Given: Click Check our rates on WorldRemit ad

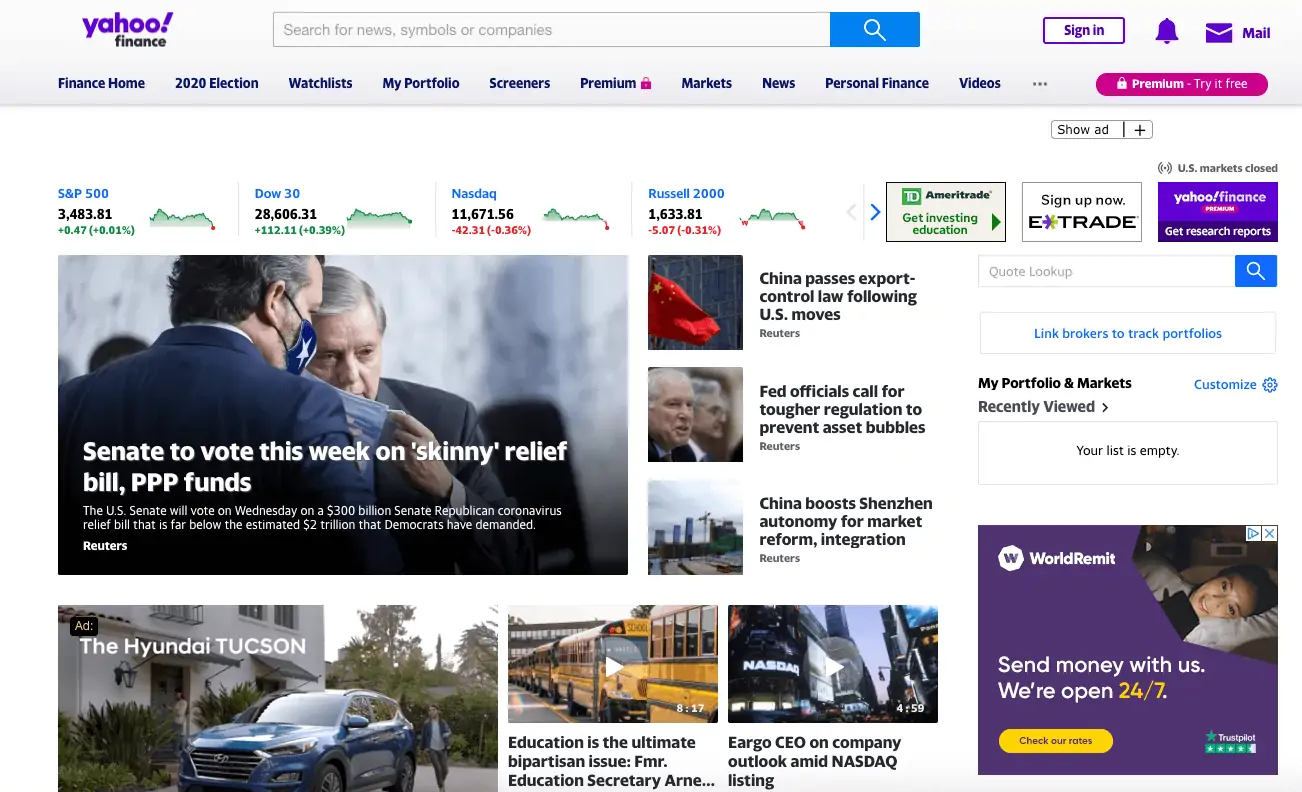Looking at the screenshot, I should (1055, 741).
